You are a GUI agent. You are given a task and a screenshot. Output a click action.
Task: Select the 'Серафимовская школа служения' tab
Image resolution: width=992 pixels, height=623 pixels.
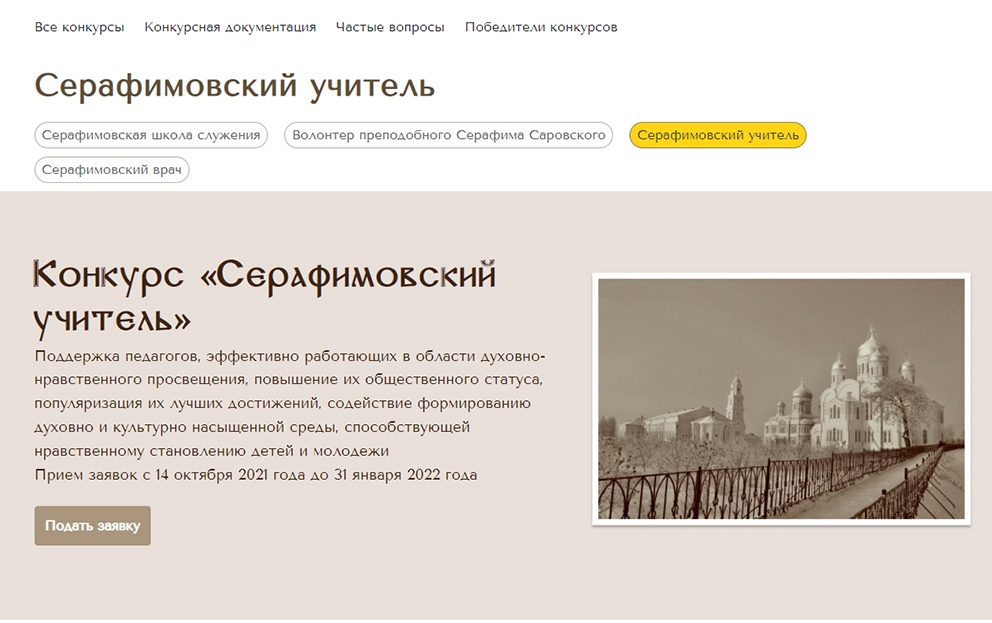coord(151,135)
